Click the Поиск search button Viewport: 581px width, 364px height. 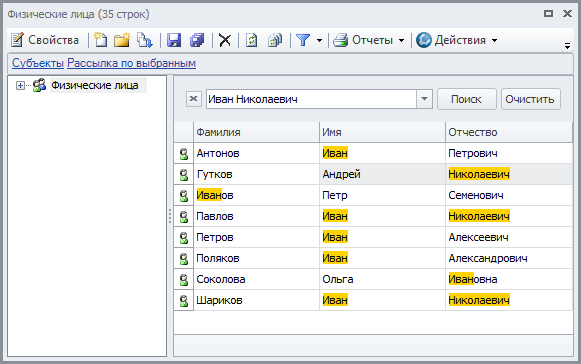click(467, 99)
